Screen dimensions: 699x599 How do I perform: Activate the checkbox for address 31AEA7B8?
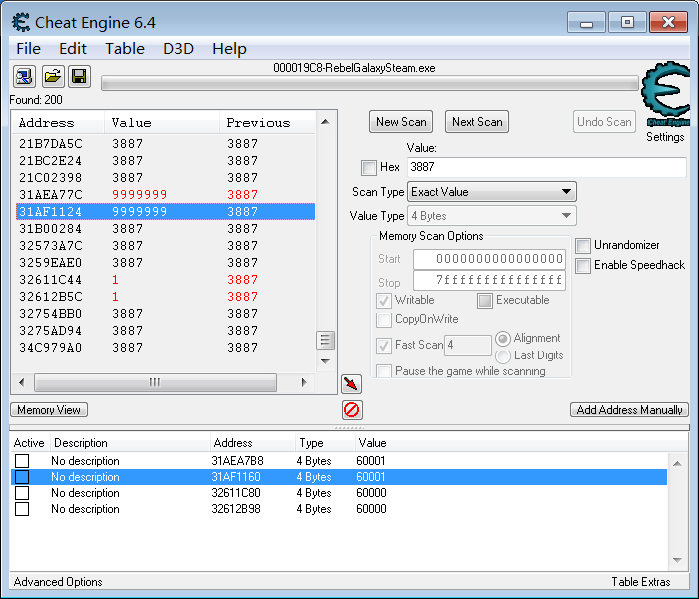pyautogui.click(x=22, y=461)
